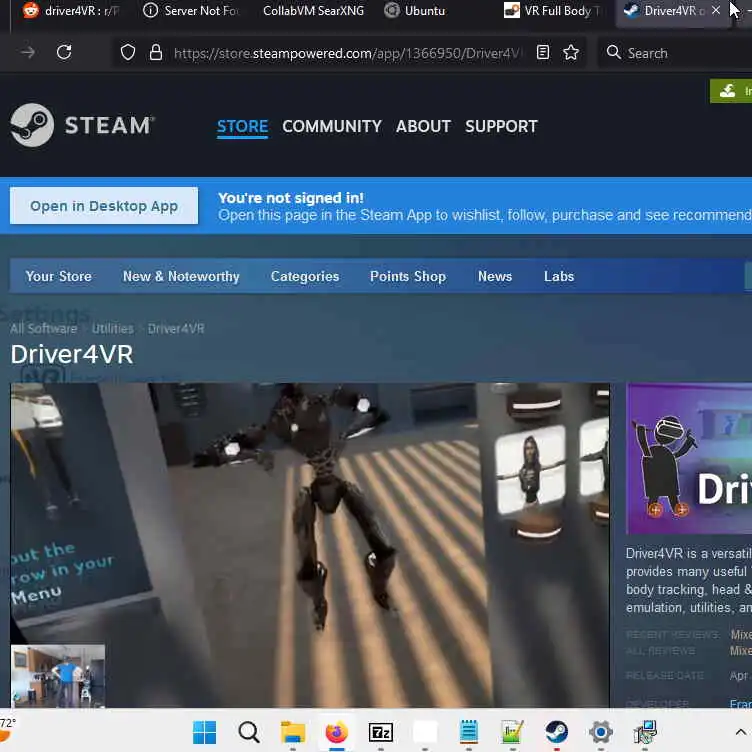Toggle reader view icon in the address bar
752x752 pixels.
coord(542,52)
